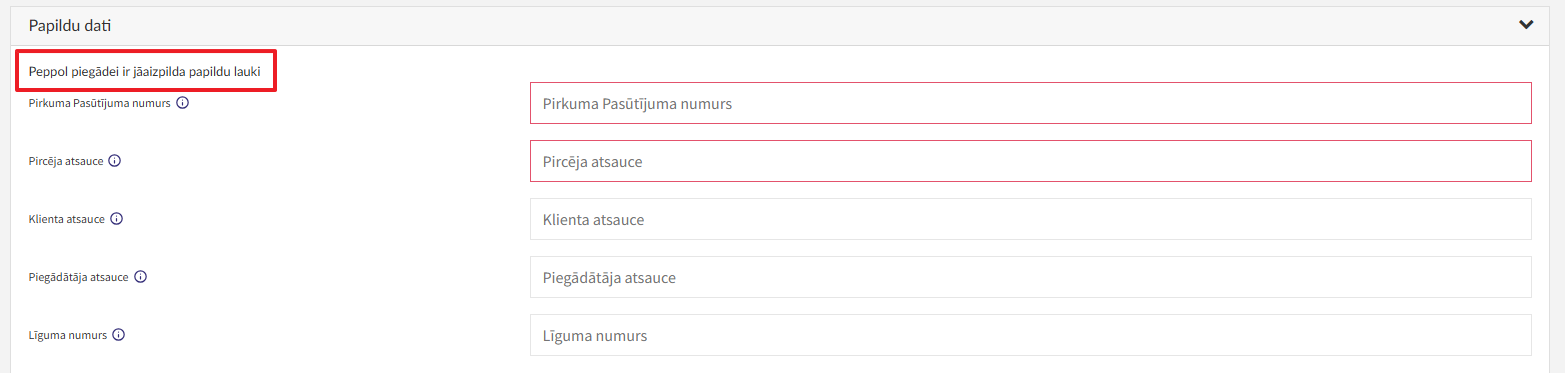Click the Līguma numurs info icon
The height and width of the screenshot is (373, 1565).
point(118,335)
